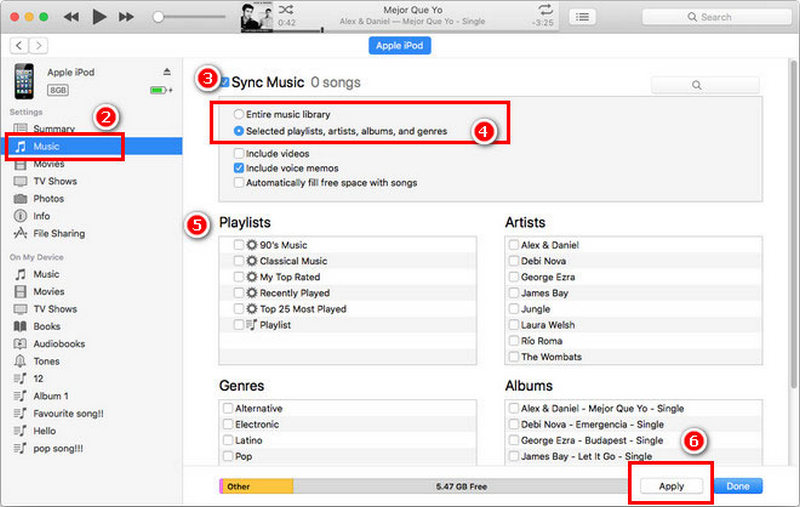Open the pop song!!! playlist
Screen dimensions: 800x507
(x=58, y=448)
